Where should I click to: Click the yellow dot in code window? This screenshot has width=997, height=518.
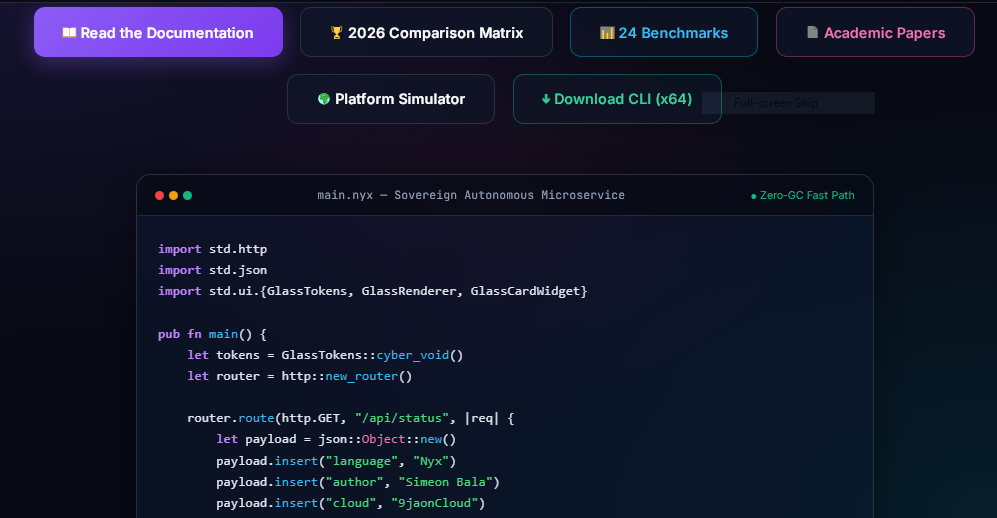point(174,195)
